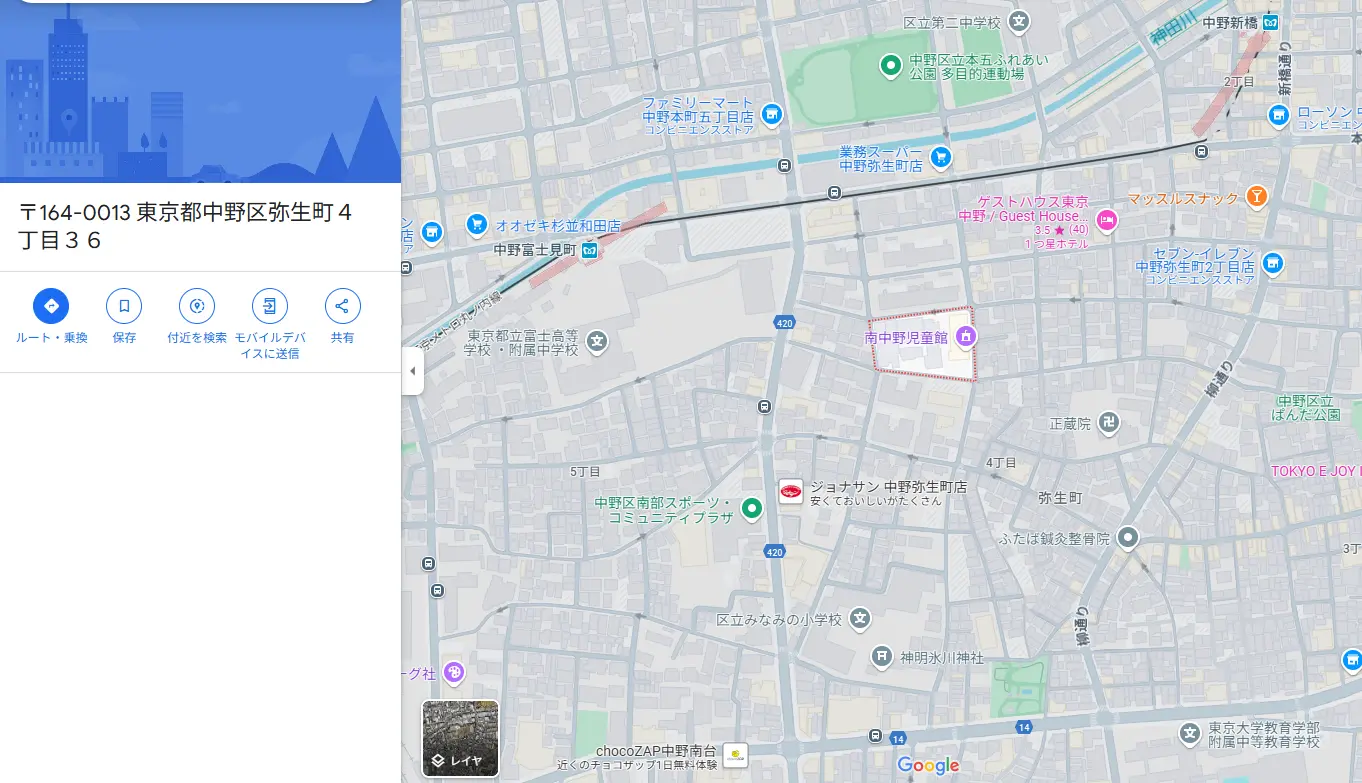1362x783 pixels.
Task: Select 中野区南部スポーツ・コミュニティプラザ green pin
Action: tap(752, 510)
